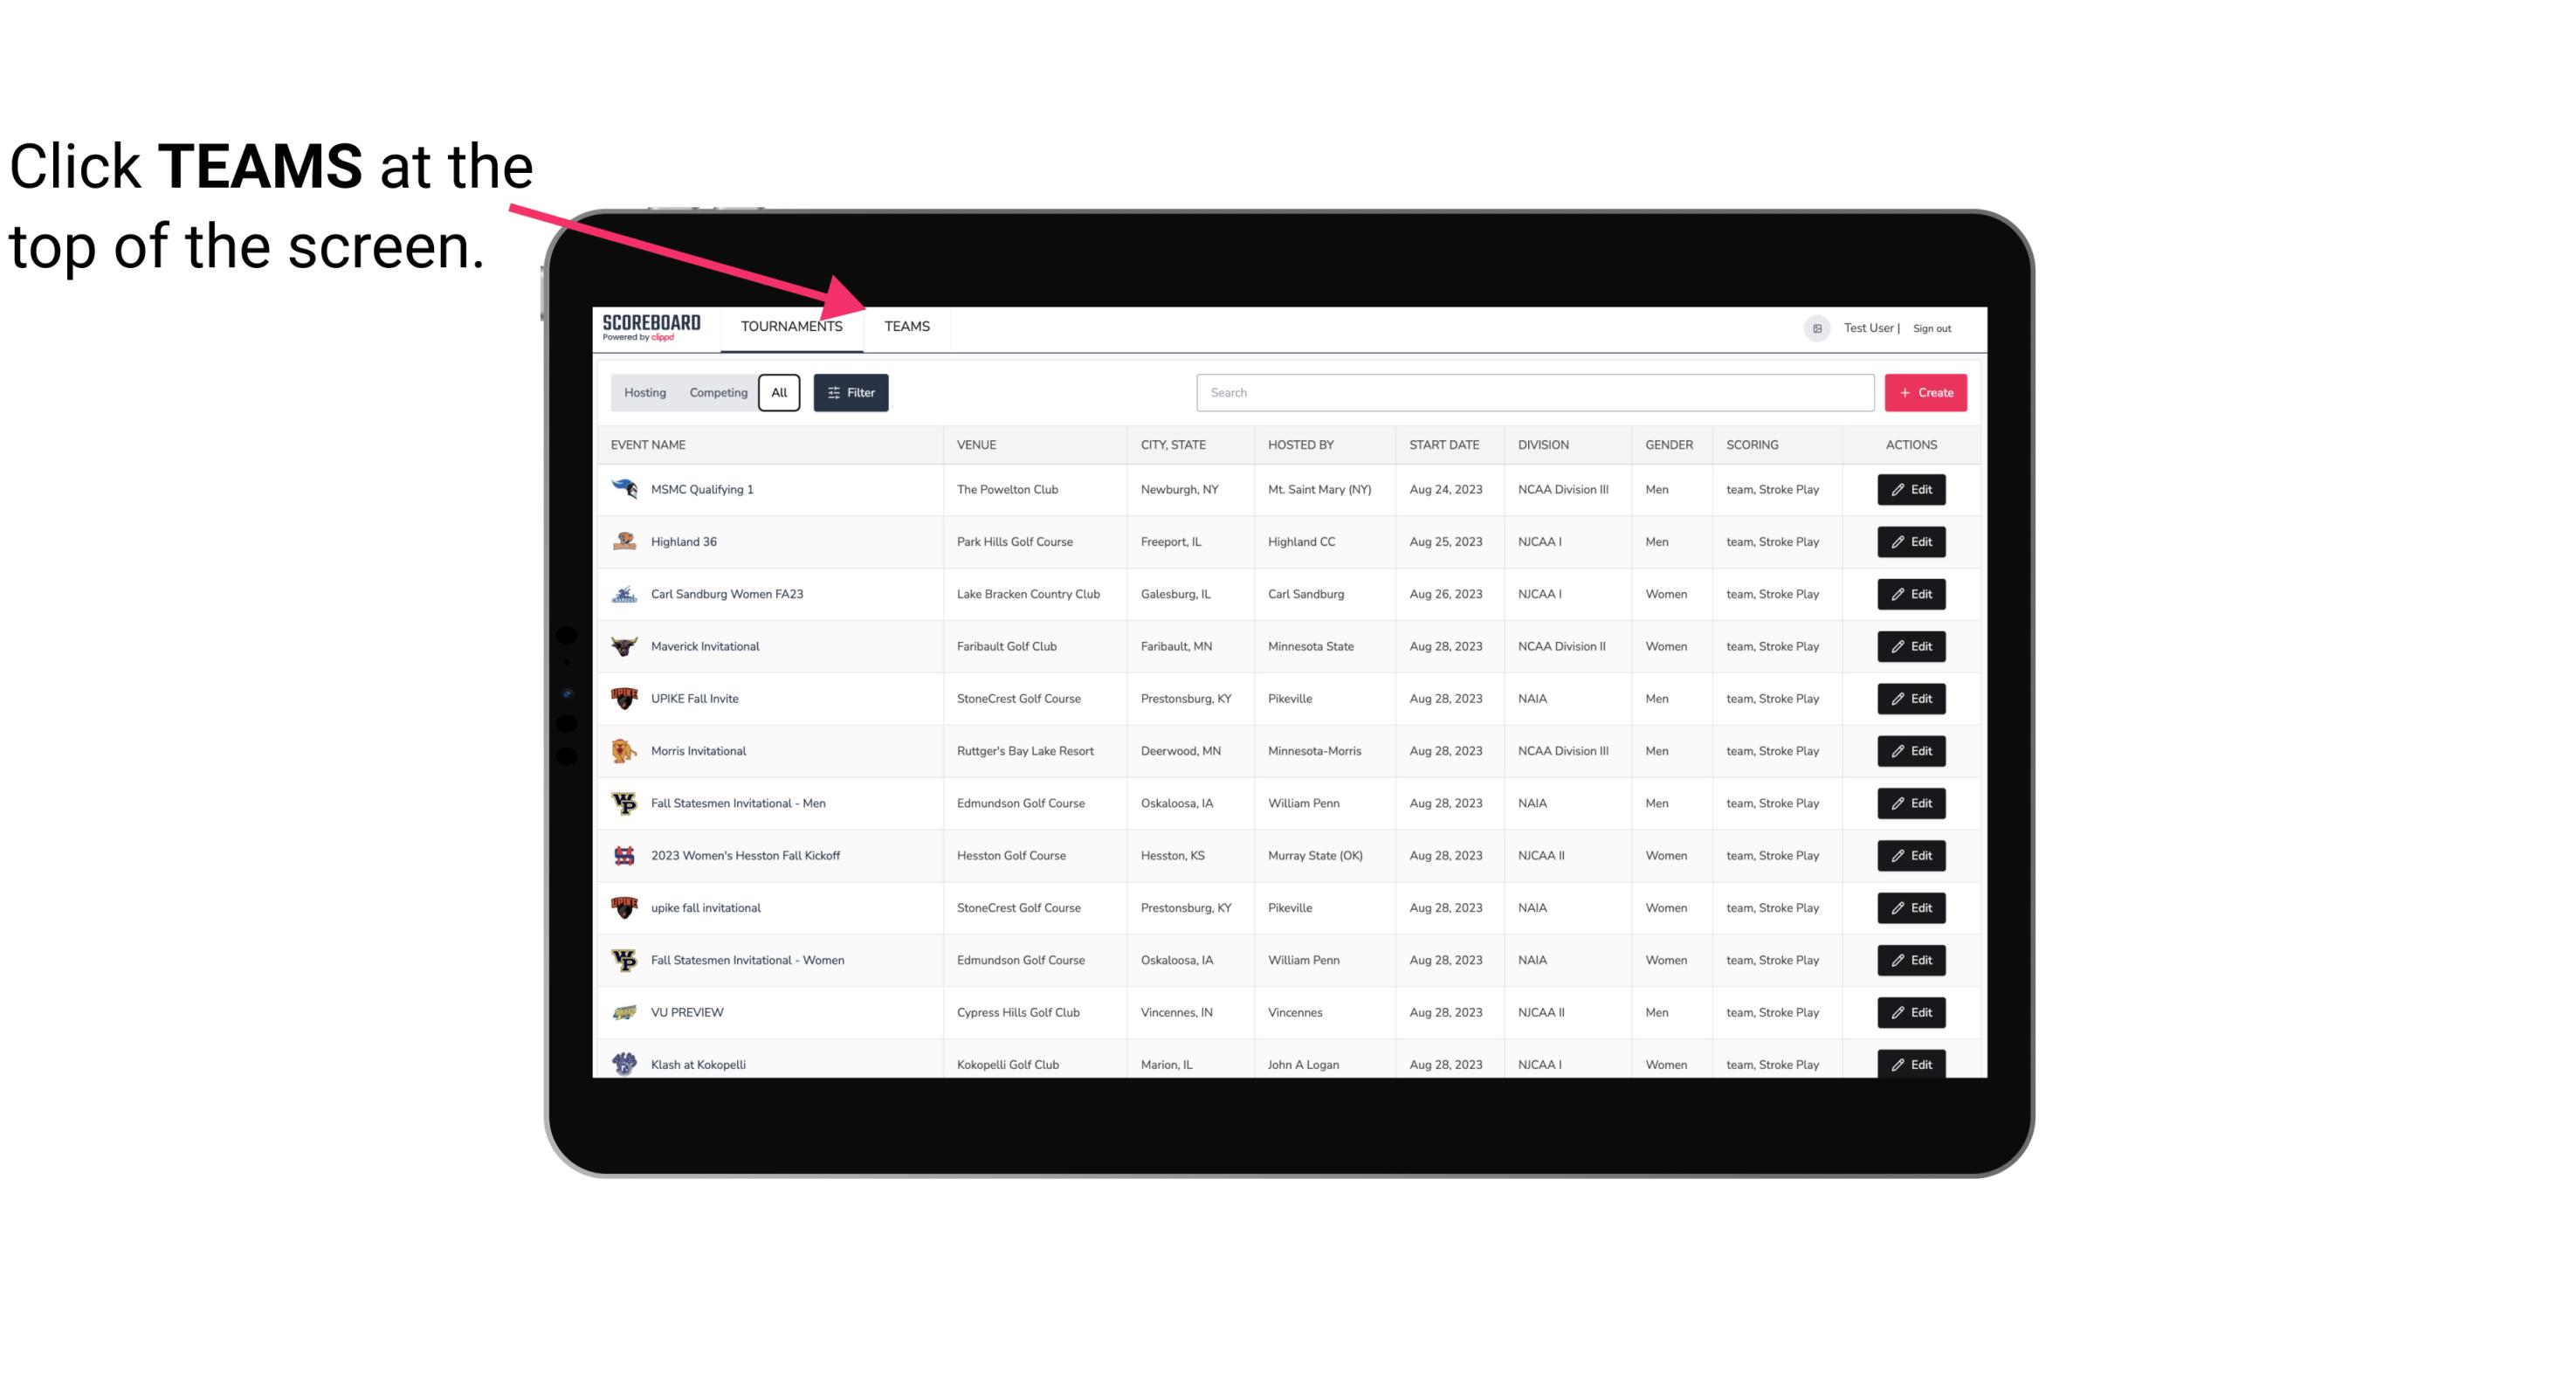Image resolution: width=2576 pixels, height=1386 pixels.
Task: Click the Edit icon for Klash at Kokopelli
Action: [x=1912, y=1064]
